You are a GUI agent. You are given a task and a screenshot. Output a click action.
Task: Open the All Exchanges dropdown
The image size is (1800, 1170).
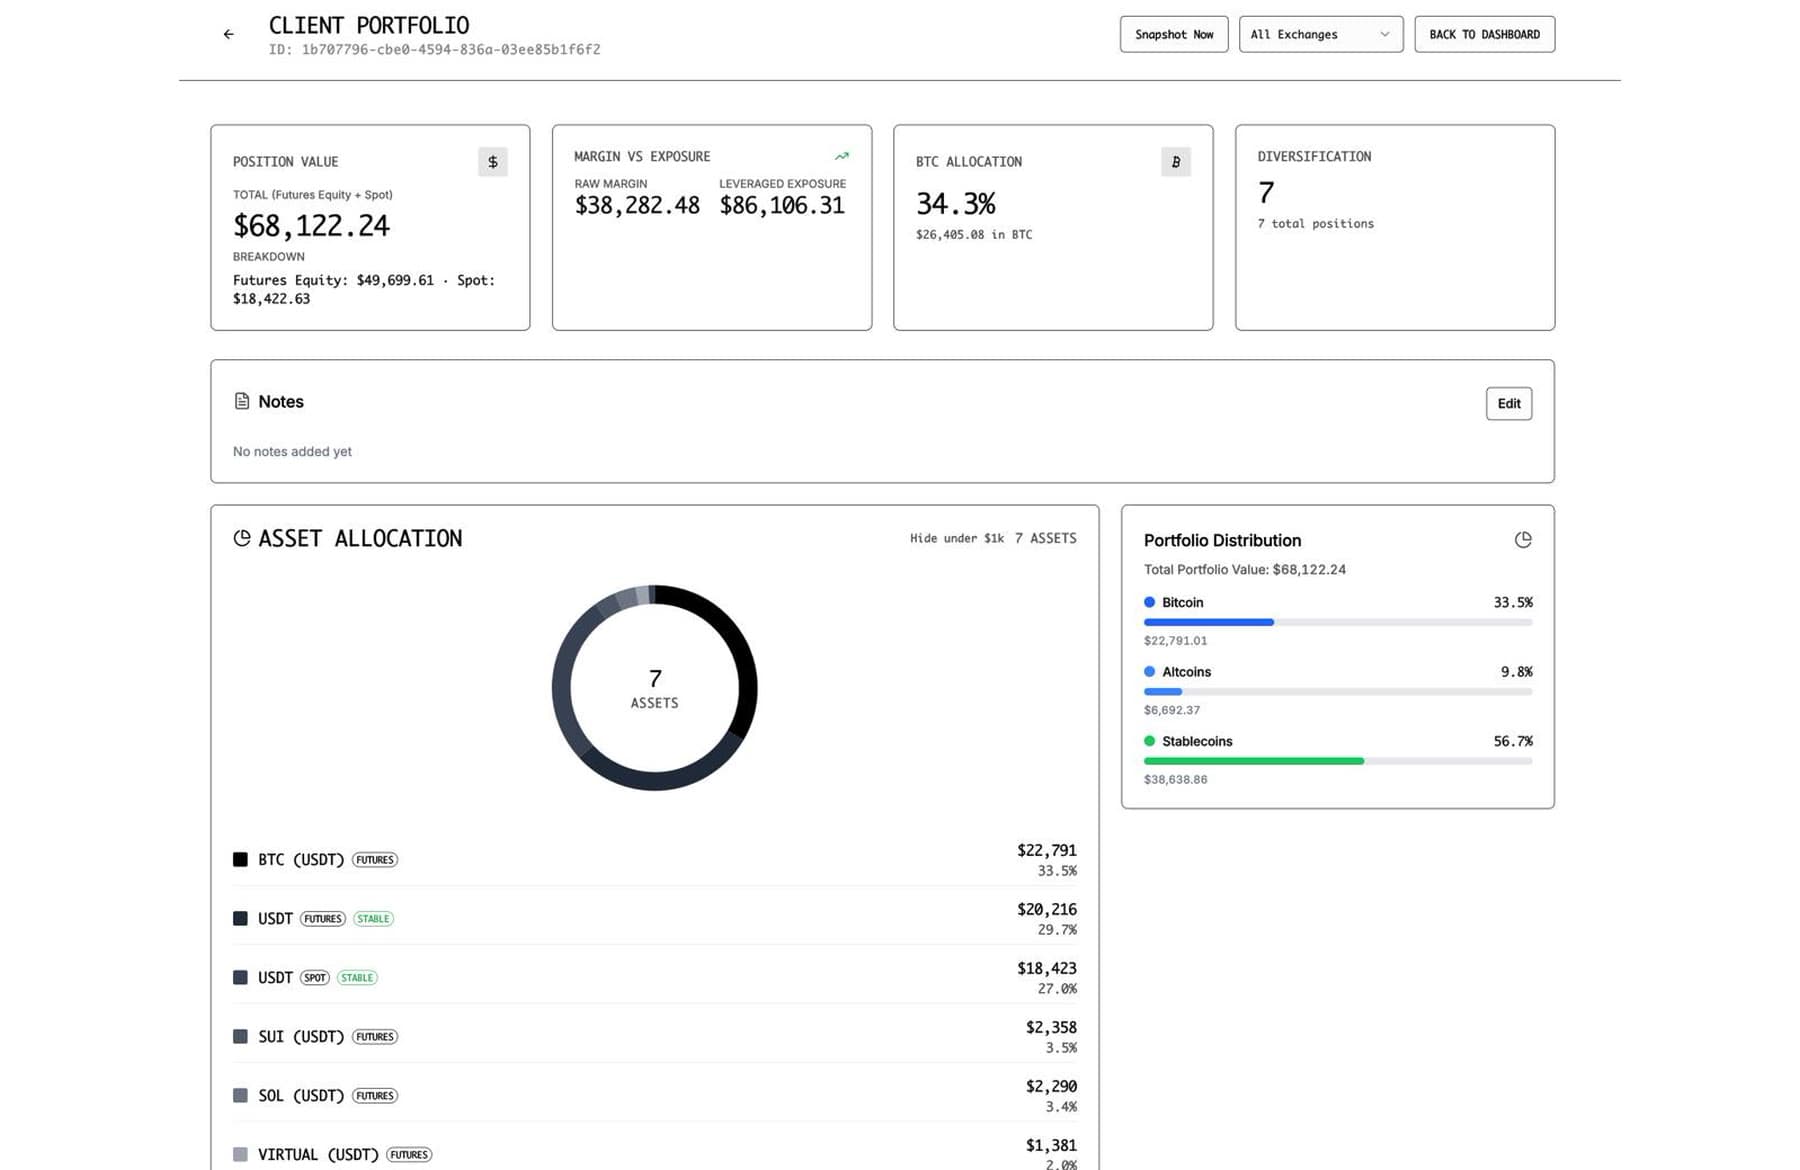(1321, 34)
